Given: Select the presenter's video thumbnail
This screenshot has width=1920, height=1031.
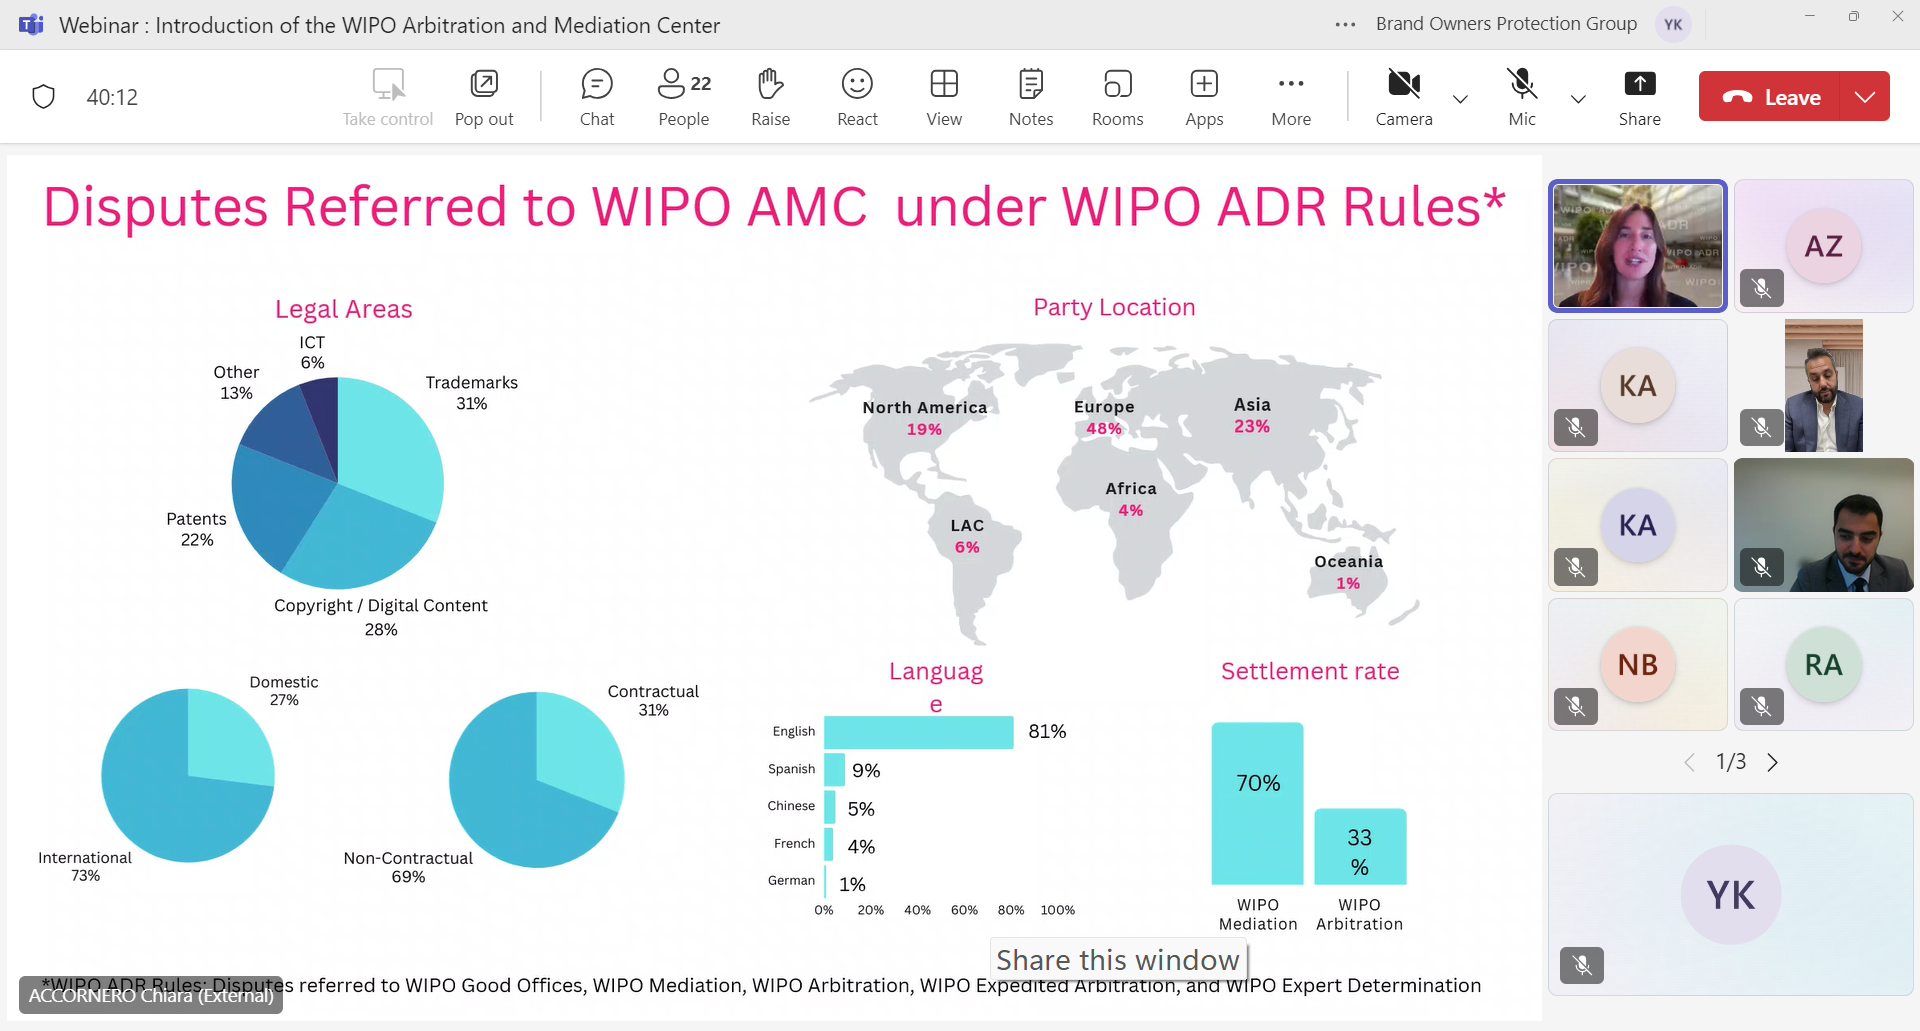Looking at the screenshot, I should coord(1638,246).
